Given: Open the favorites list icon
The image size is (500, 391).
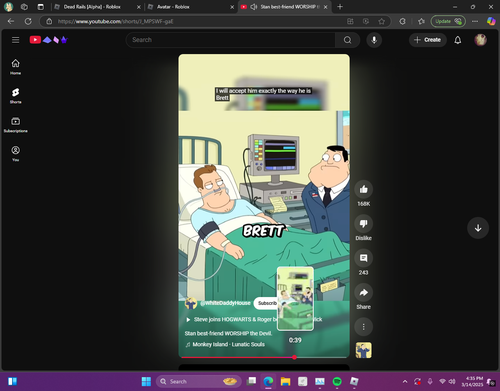Looking at the screenshot, I should (421, 21).
